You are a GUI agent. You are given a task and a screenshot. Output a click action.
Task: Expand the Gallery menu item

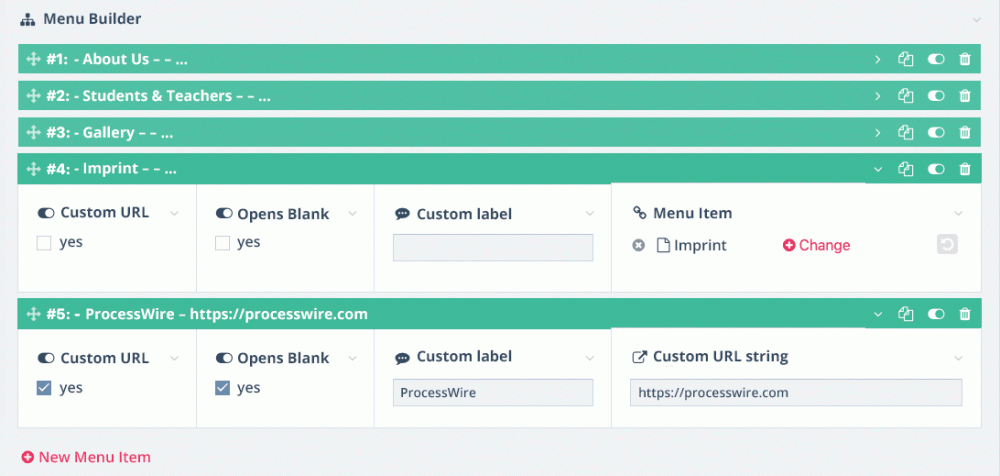click(x=878, y=132)
